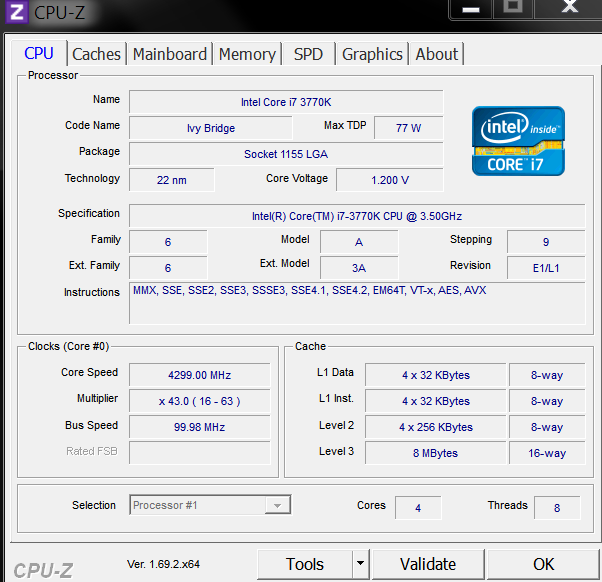Click the Tools button
The width and height of the screenshot is (602, 582).
305,564
